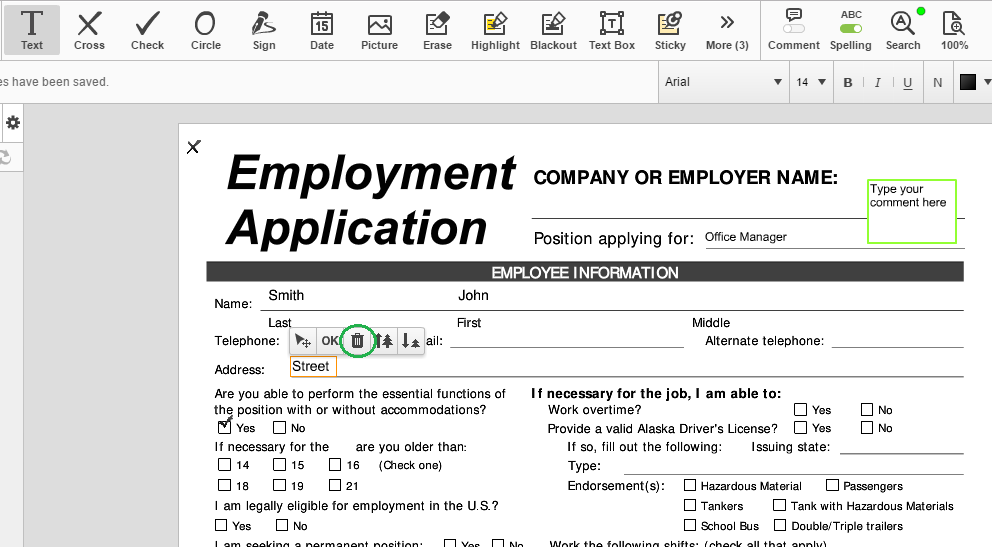Select the Erase tool
This screenshot has width=992, height=547.
coord(437,30)
